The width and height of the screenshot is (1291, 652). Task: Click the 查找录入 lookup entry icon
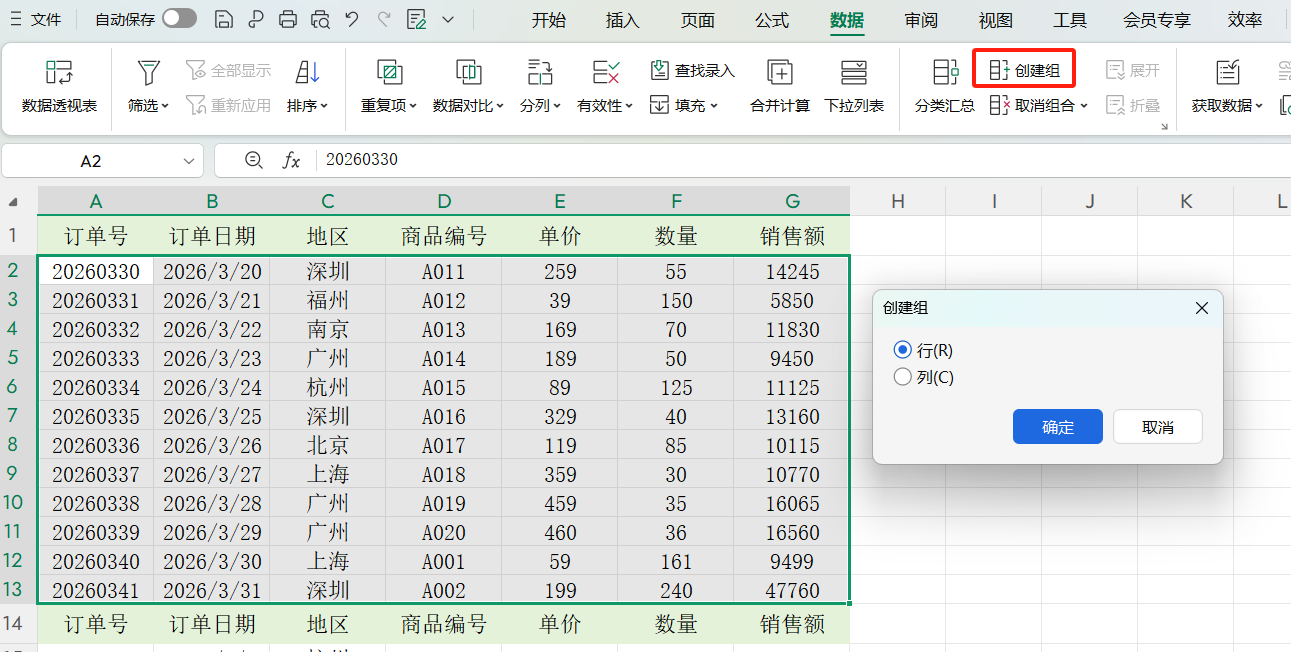click(x=692, y=69)
